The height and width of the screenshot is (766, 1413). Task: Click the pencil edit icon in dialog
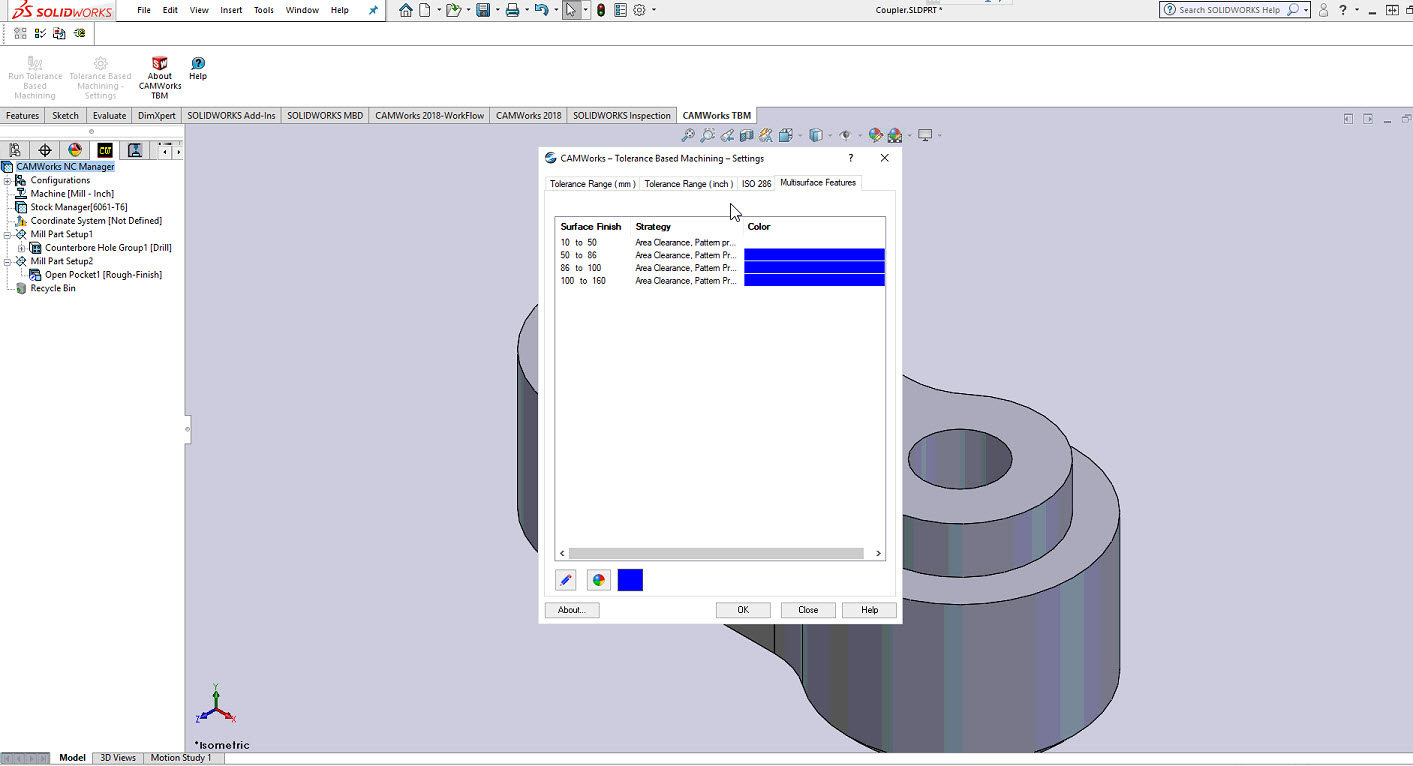pyautogui.click(x=566, y=580)
